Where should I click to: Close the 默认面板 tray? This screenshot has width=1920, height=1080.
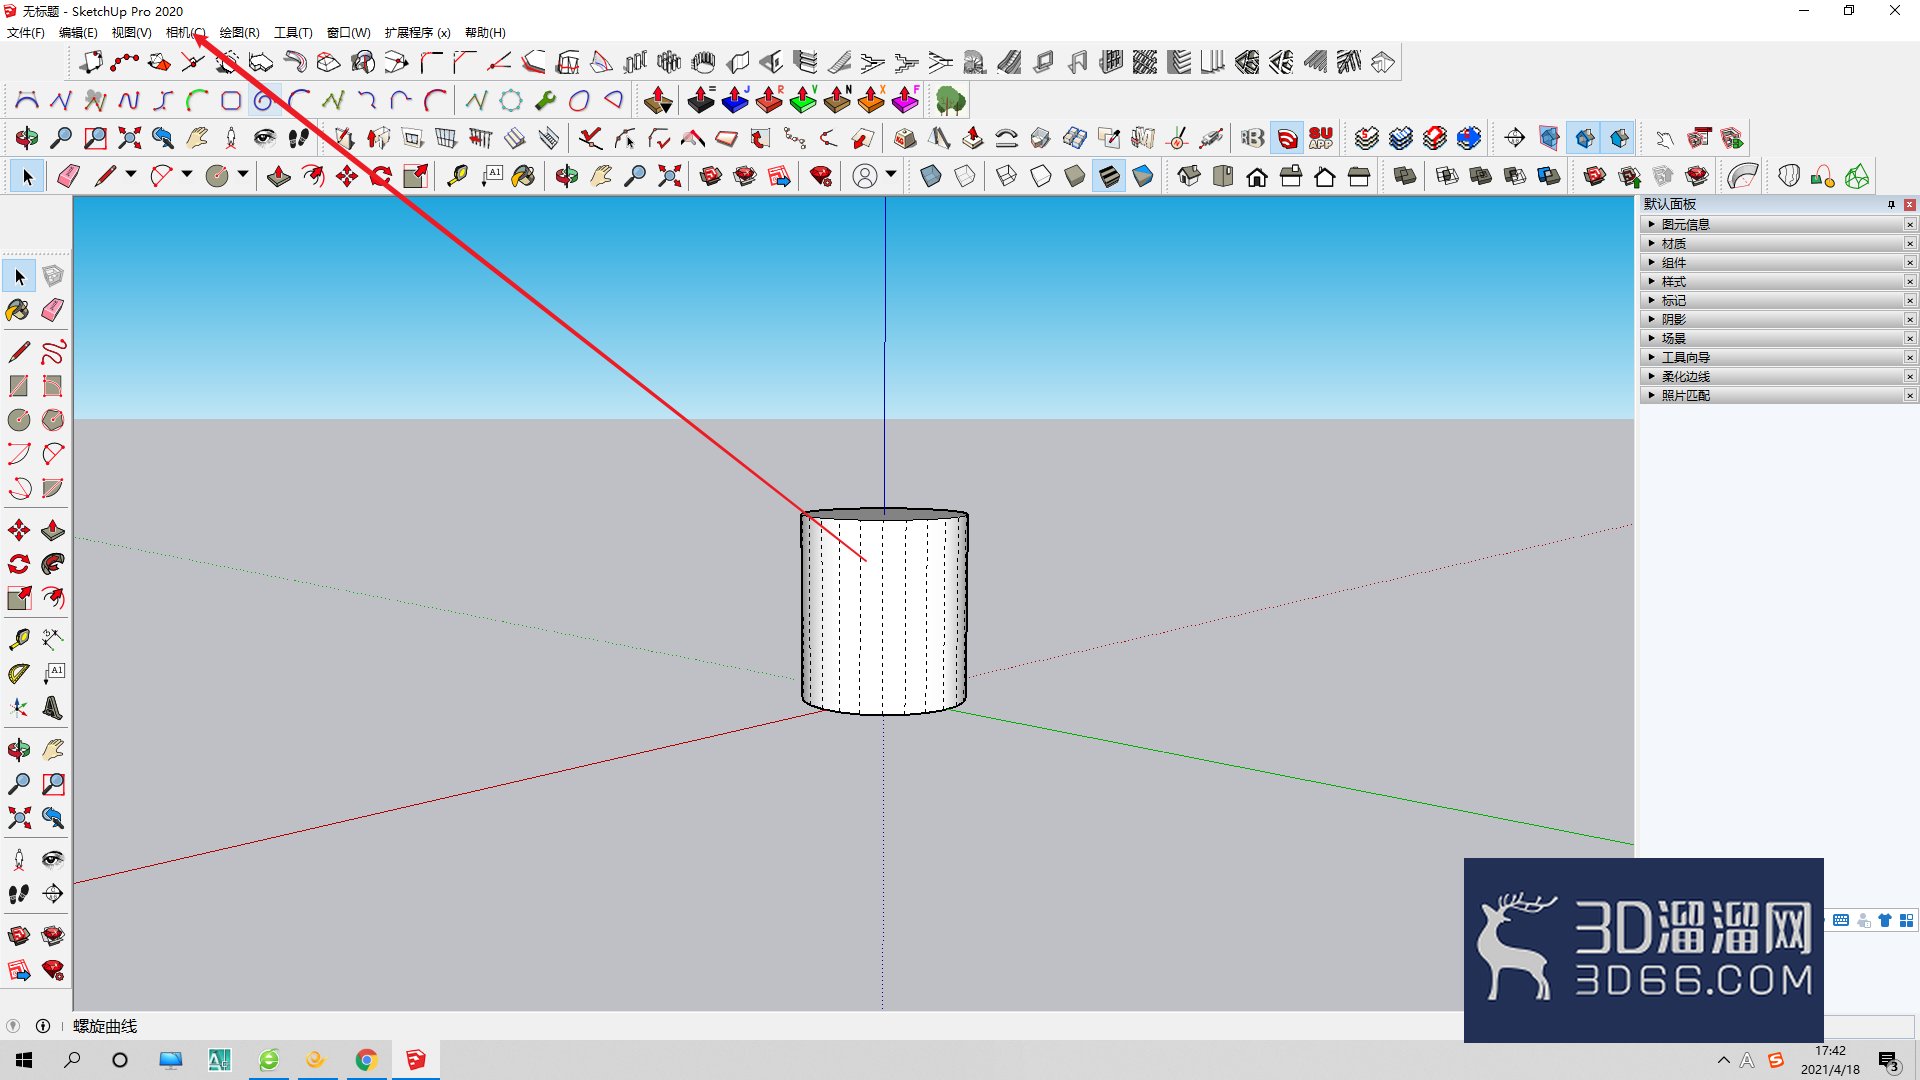tap(1910, 204)
